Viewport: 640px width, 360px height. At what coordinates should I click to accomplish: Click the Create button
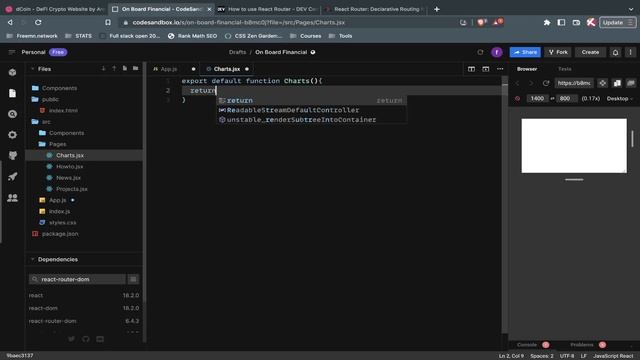590,52
